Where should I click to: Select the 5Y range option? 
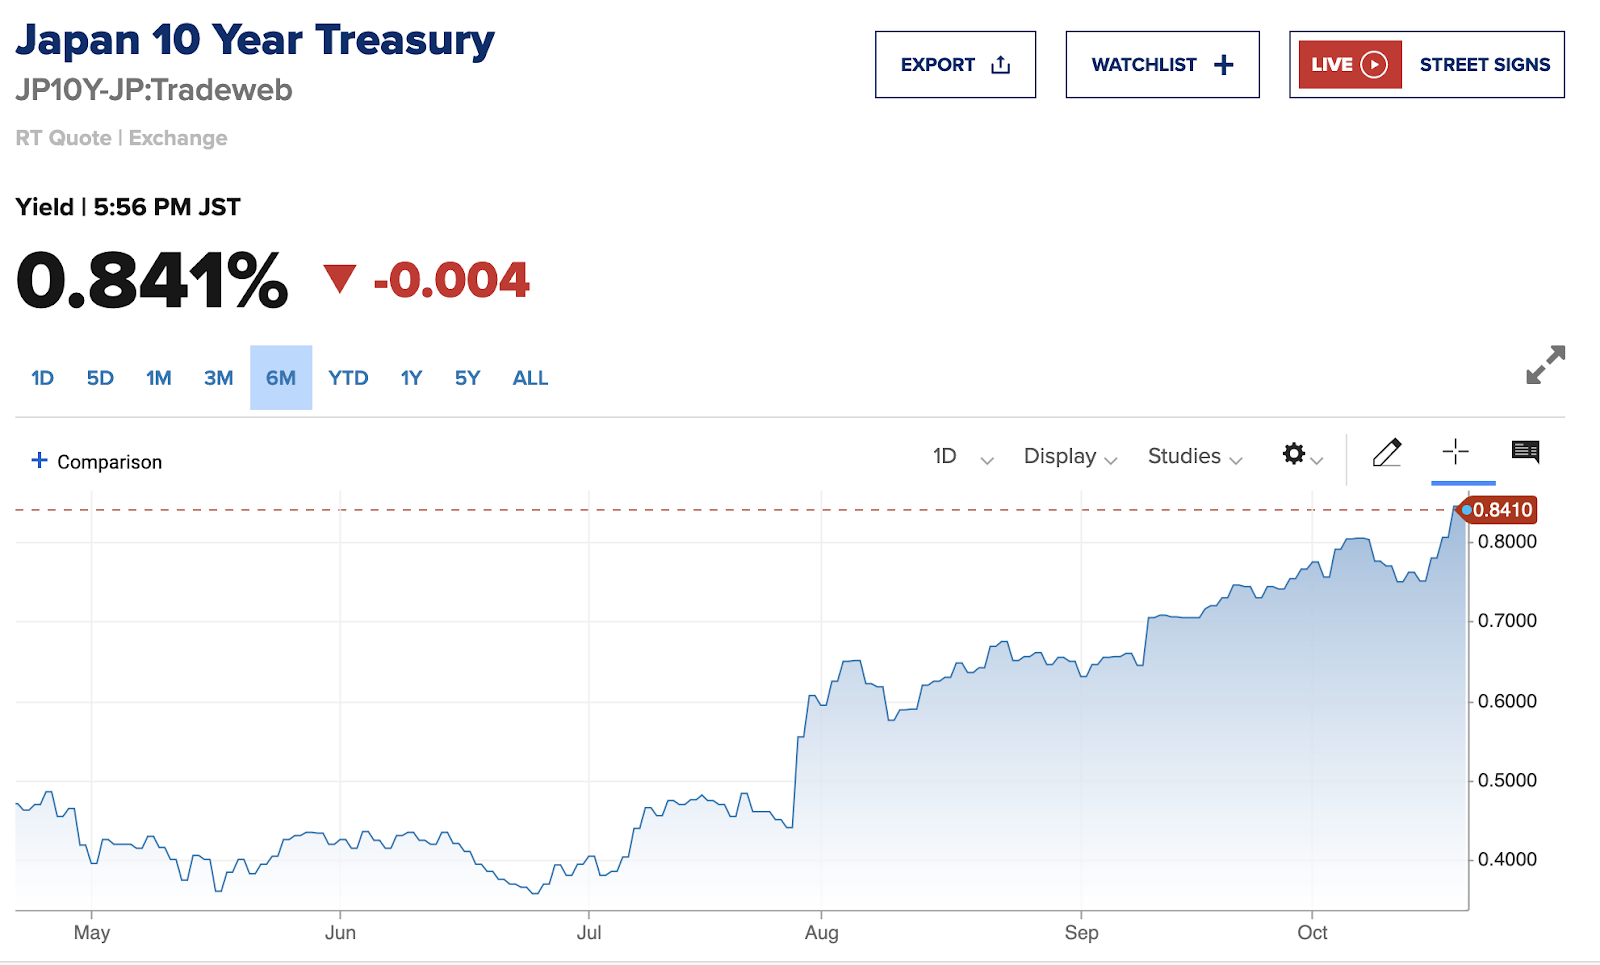(467, 378)
